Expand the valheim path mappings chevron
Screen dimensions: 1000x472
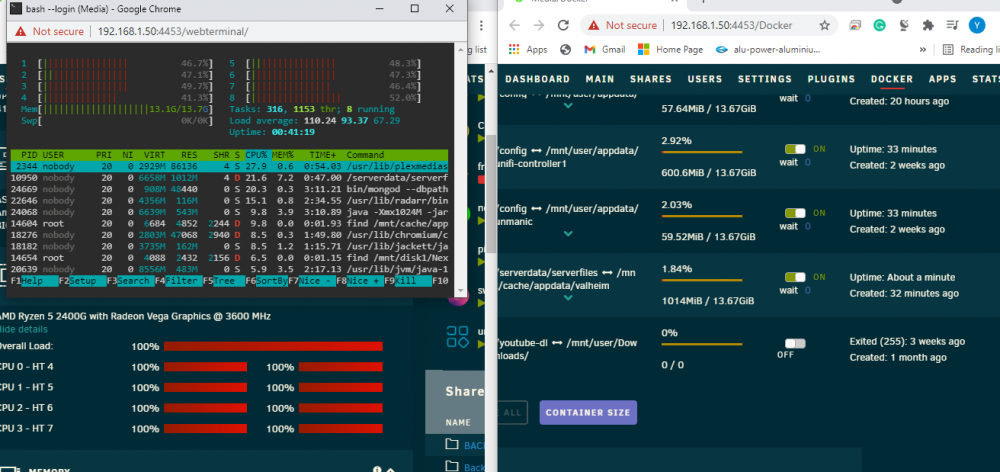click(568, 297)
